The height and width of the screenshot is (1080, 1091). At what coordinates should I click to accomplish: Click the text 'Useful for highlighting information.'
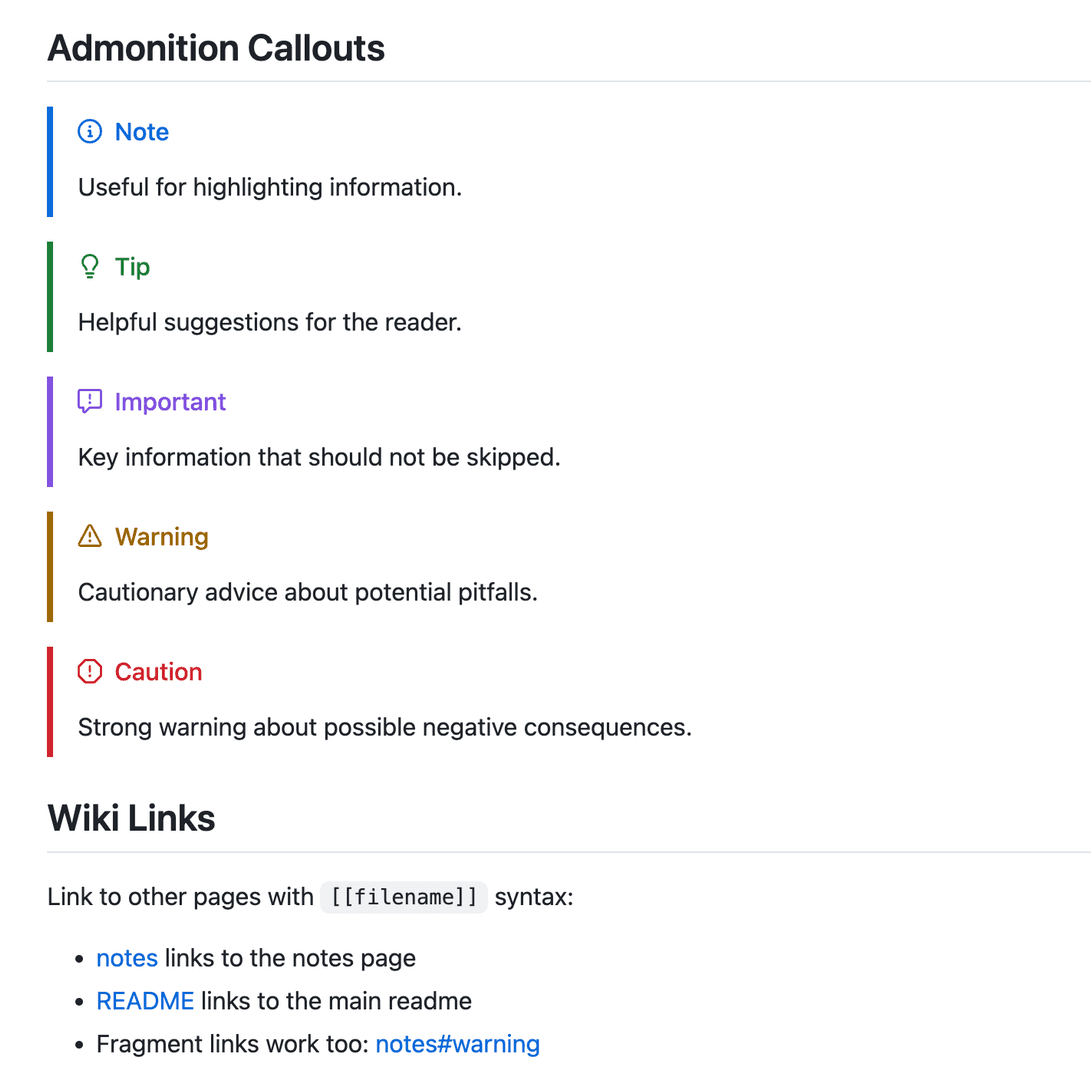point(270,187)
